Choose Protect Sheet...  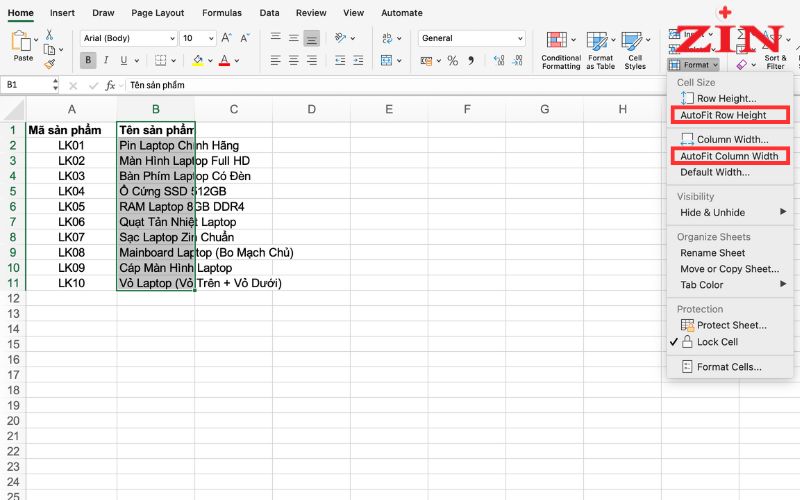pos(730,326)
